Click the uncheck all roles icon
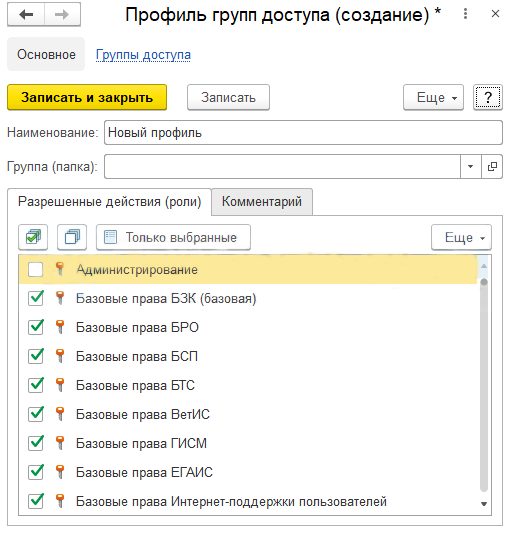Screen dimensions: 513x533 72,237
